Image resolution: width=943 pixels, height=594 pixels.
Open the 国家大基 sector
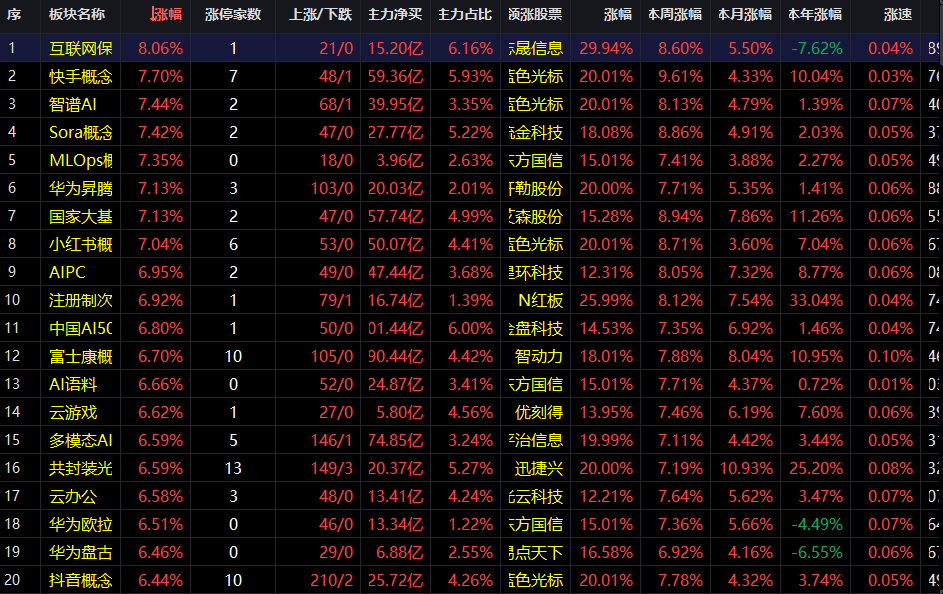81,216
